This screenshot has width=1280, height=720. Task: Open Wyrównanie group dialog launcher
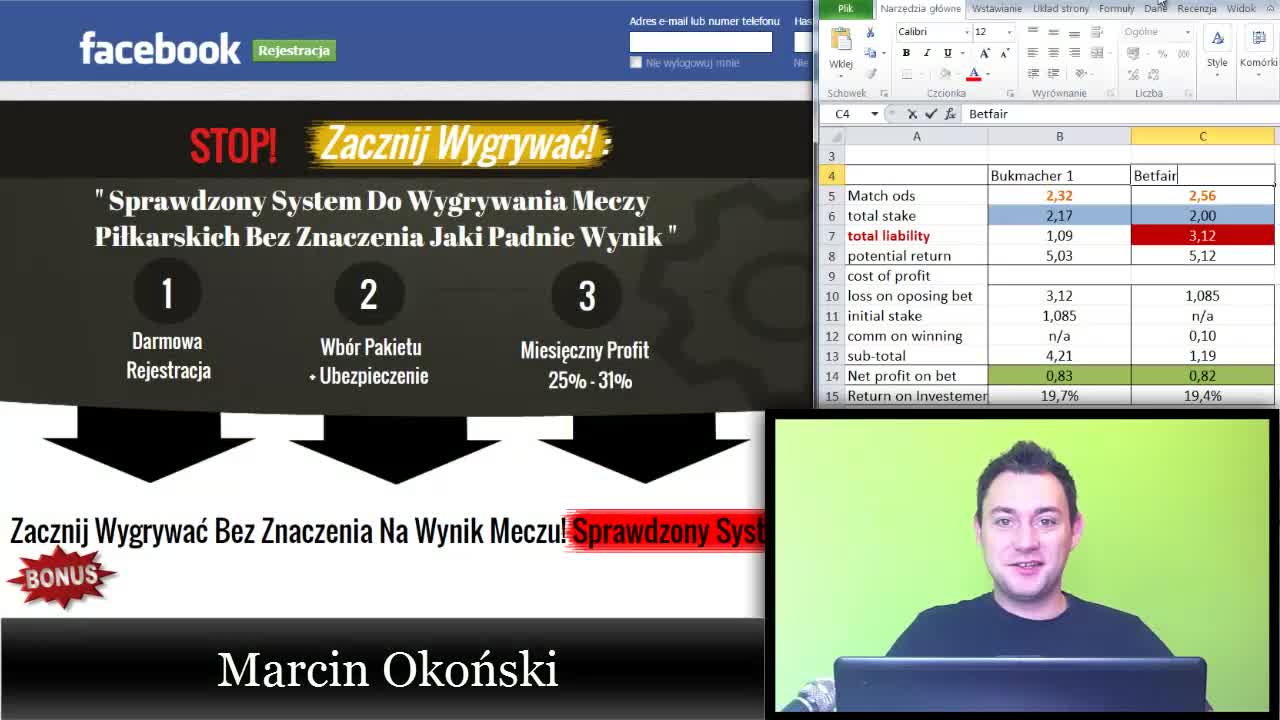click(x=1110, y=94)
